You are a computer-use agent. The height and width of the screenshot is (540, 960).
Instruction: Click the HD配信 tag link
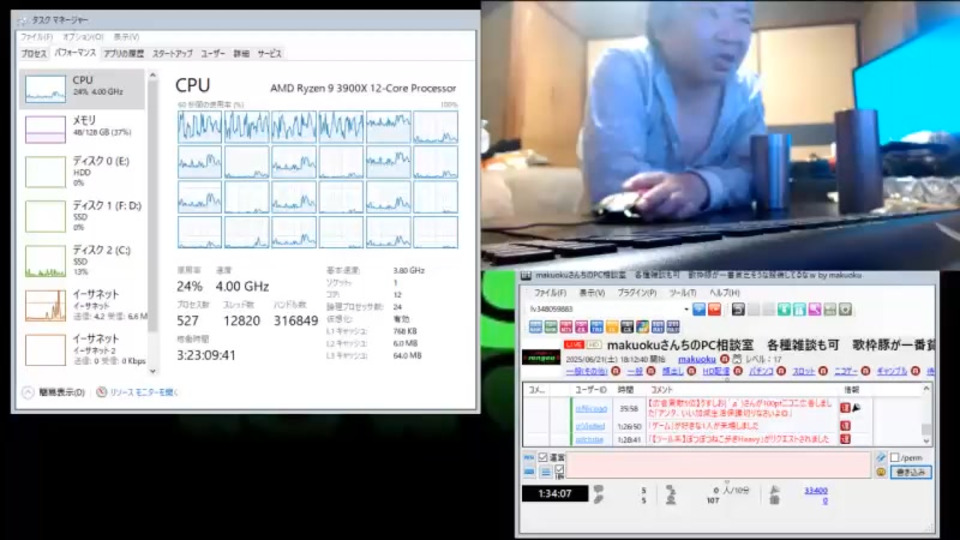coord(716,371)
